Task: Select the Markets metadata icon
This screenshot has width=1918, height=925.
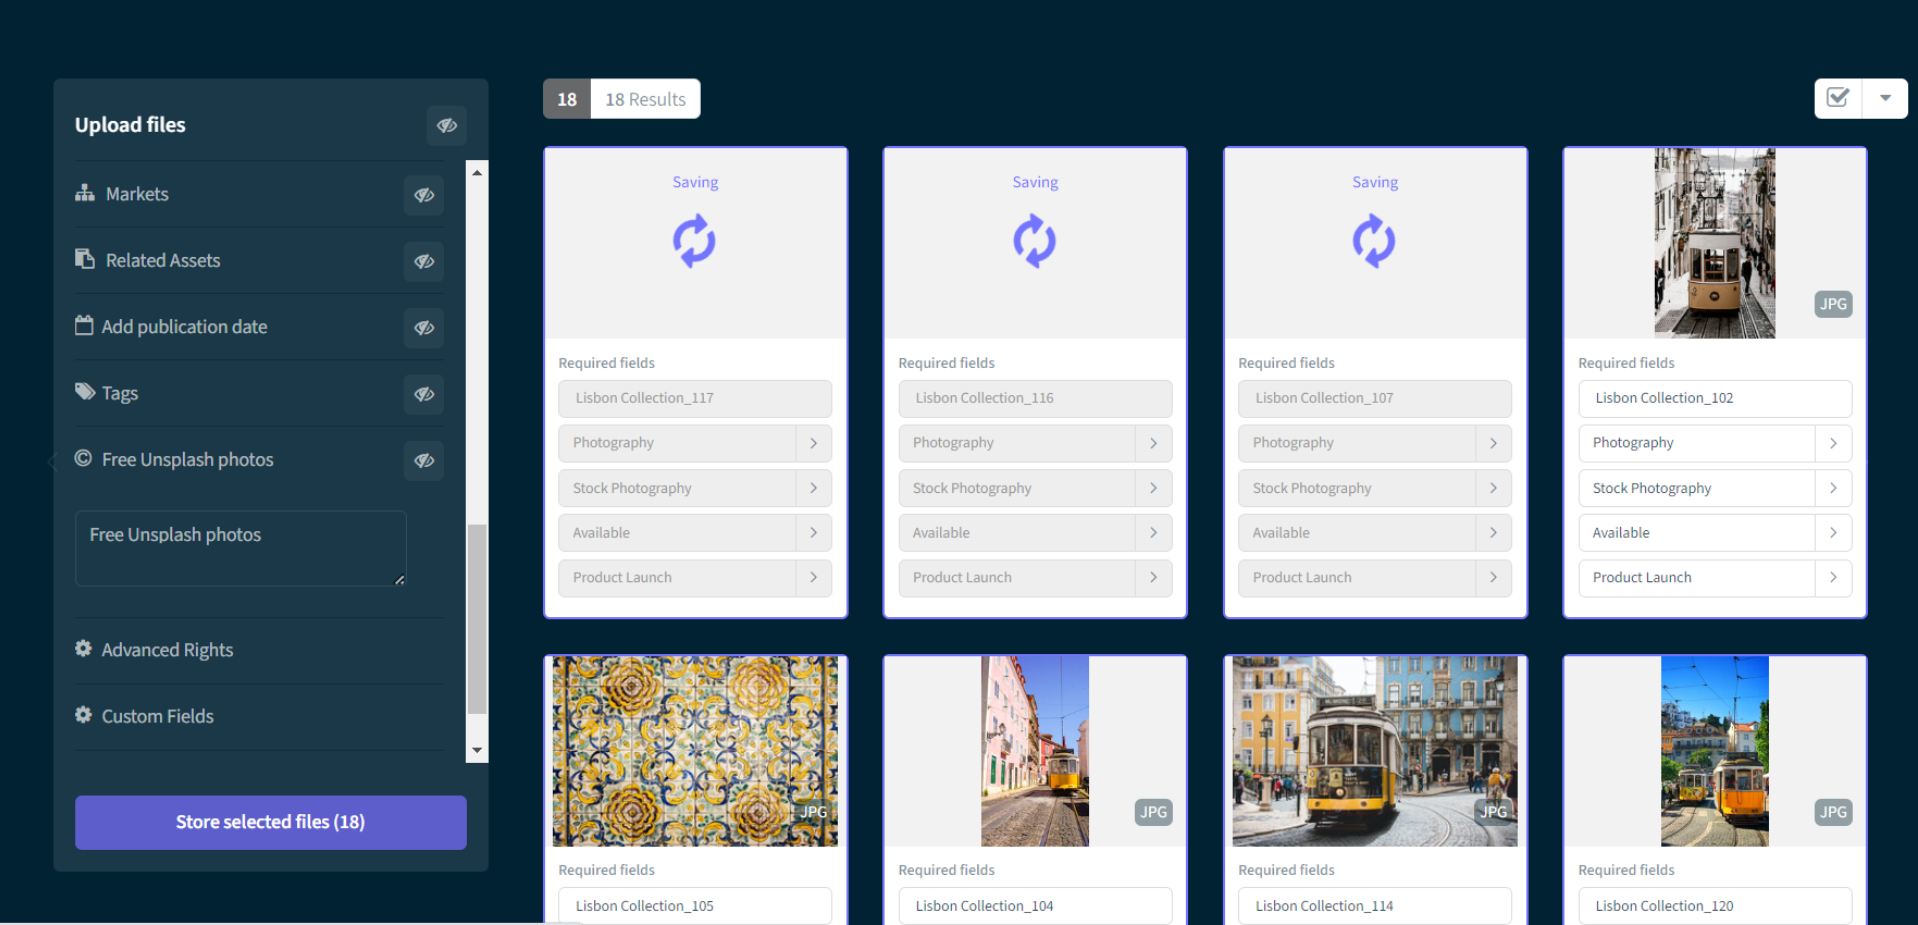Action: (86, 194)
